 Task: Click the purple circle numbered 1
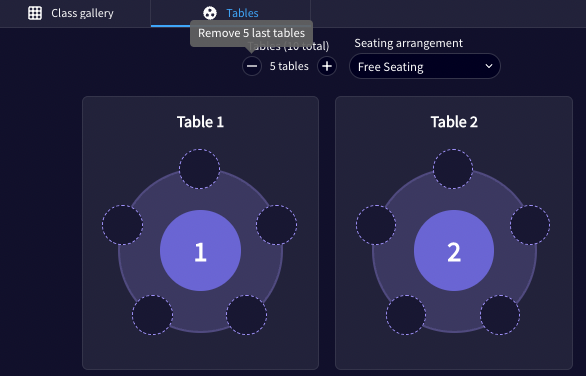coord(200,250)
